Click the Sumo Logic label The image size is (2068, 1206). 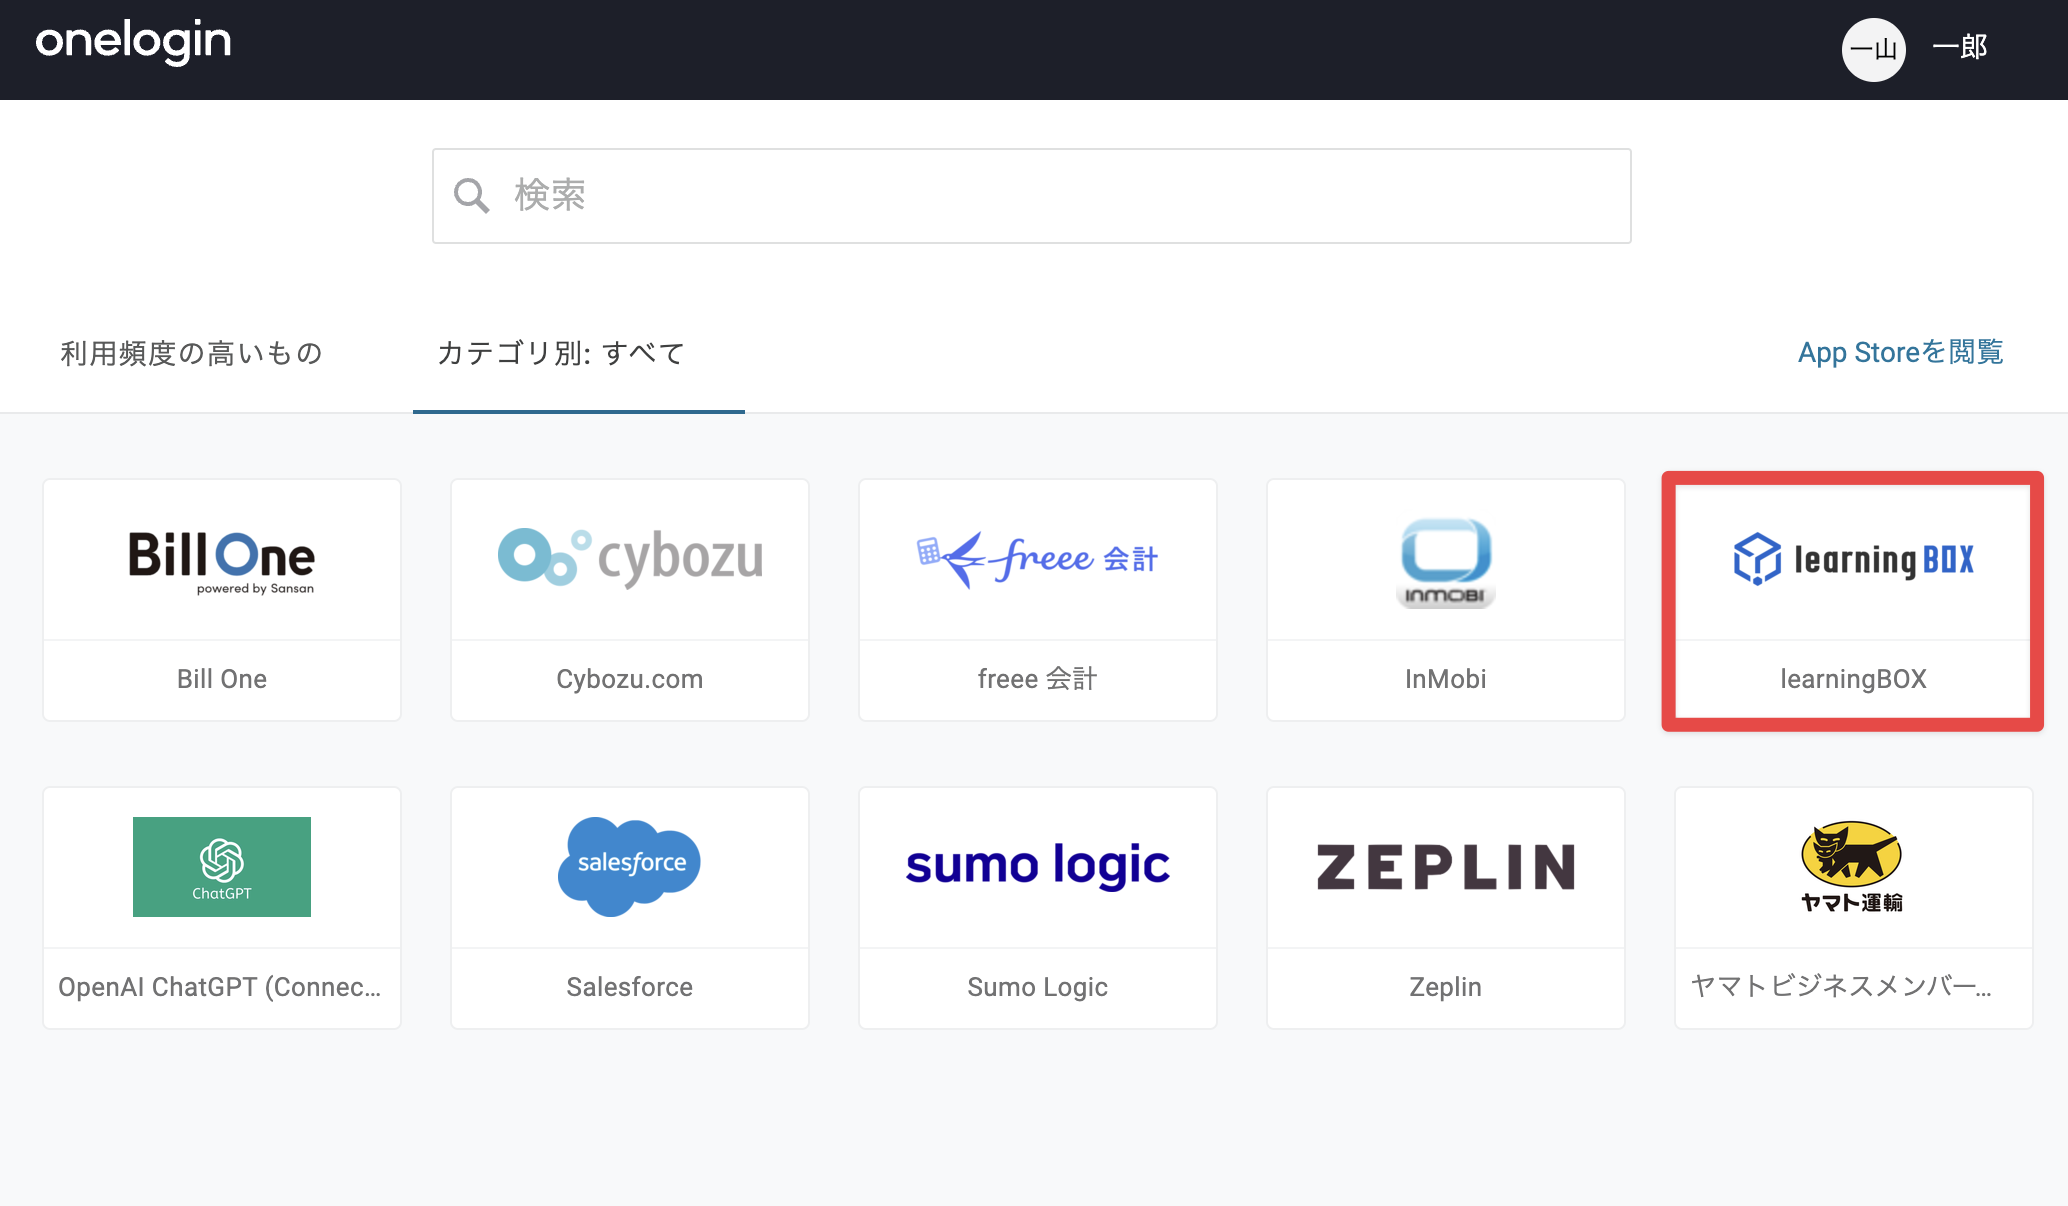click(x=1038, y=987)
